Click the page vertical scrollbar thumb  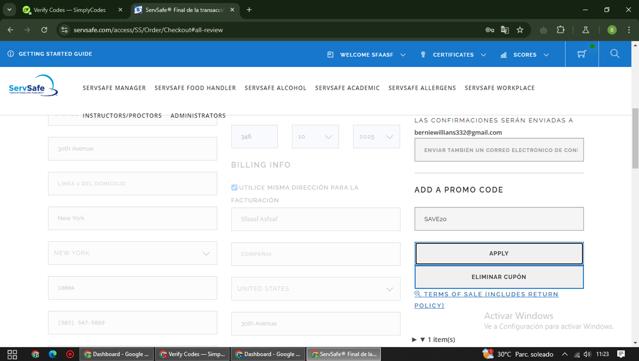[x=635, y=139]
